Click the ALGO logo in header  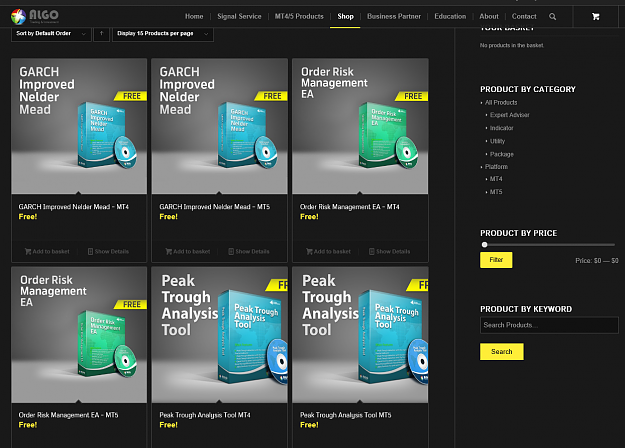click(x=35, y=16)
